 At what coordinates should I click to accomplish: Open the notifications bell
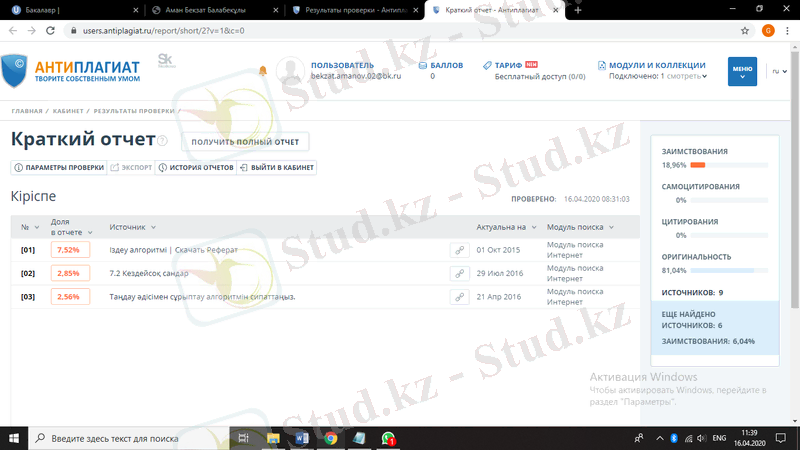(263, 70)
